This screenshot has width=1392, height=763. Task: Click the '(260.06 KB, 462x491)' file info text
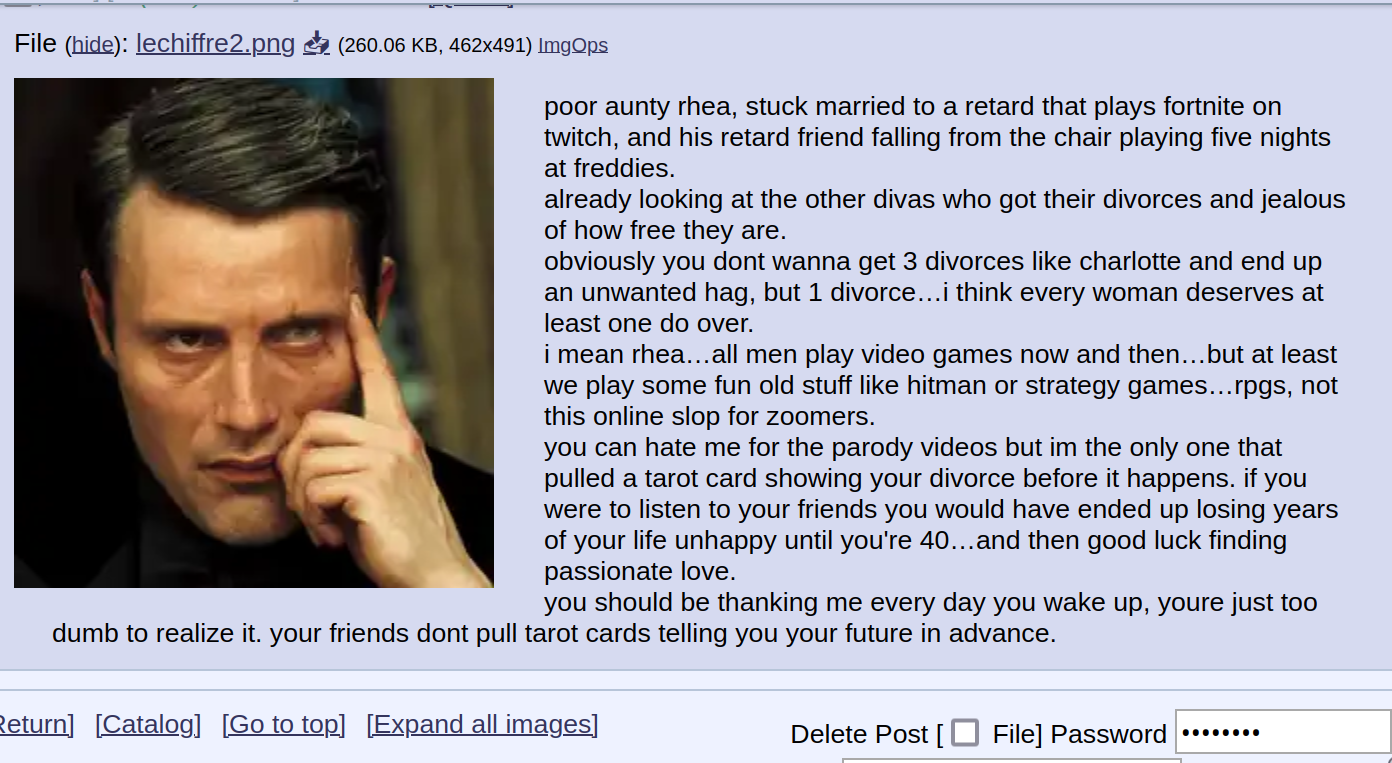click(x=435, y=45)
